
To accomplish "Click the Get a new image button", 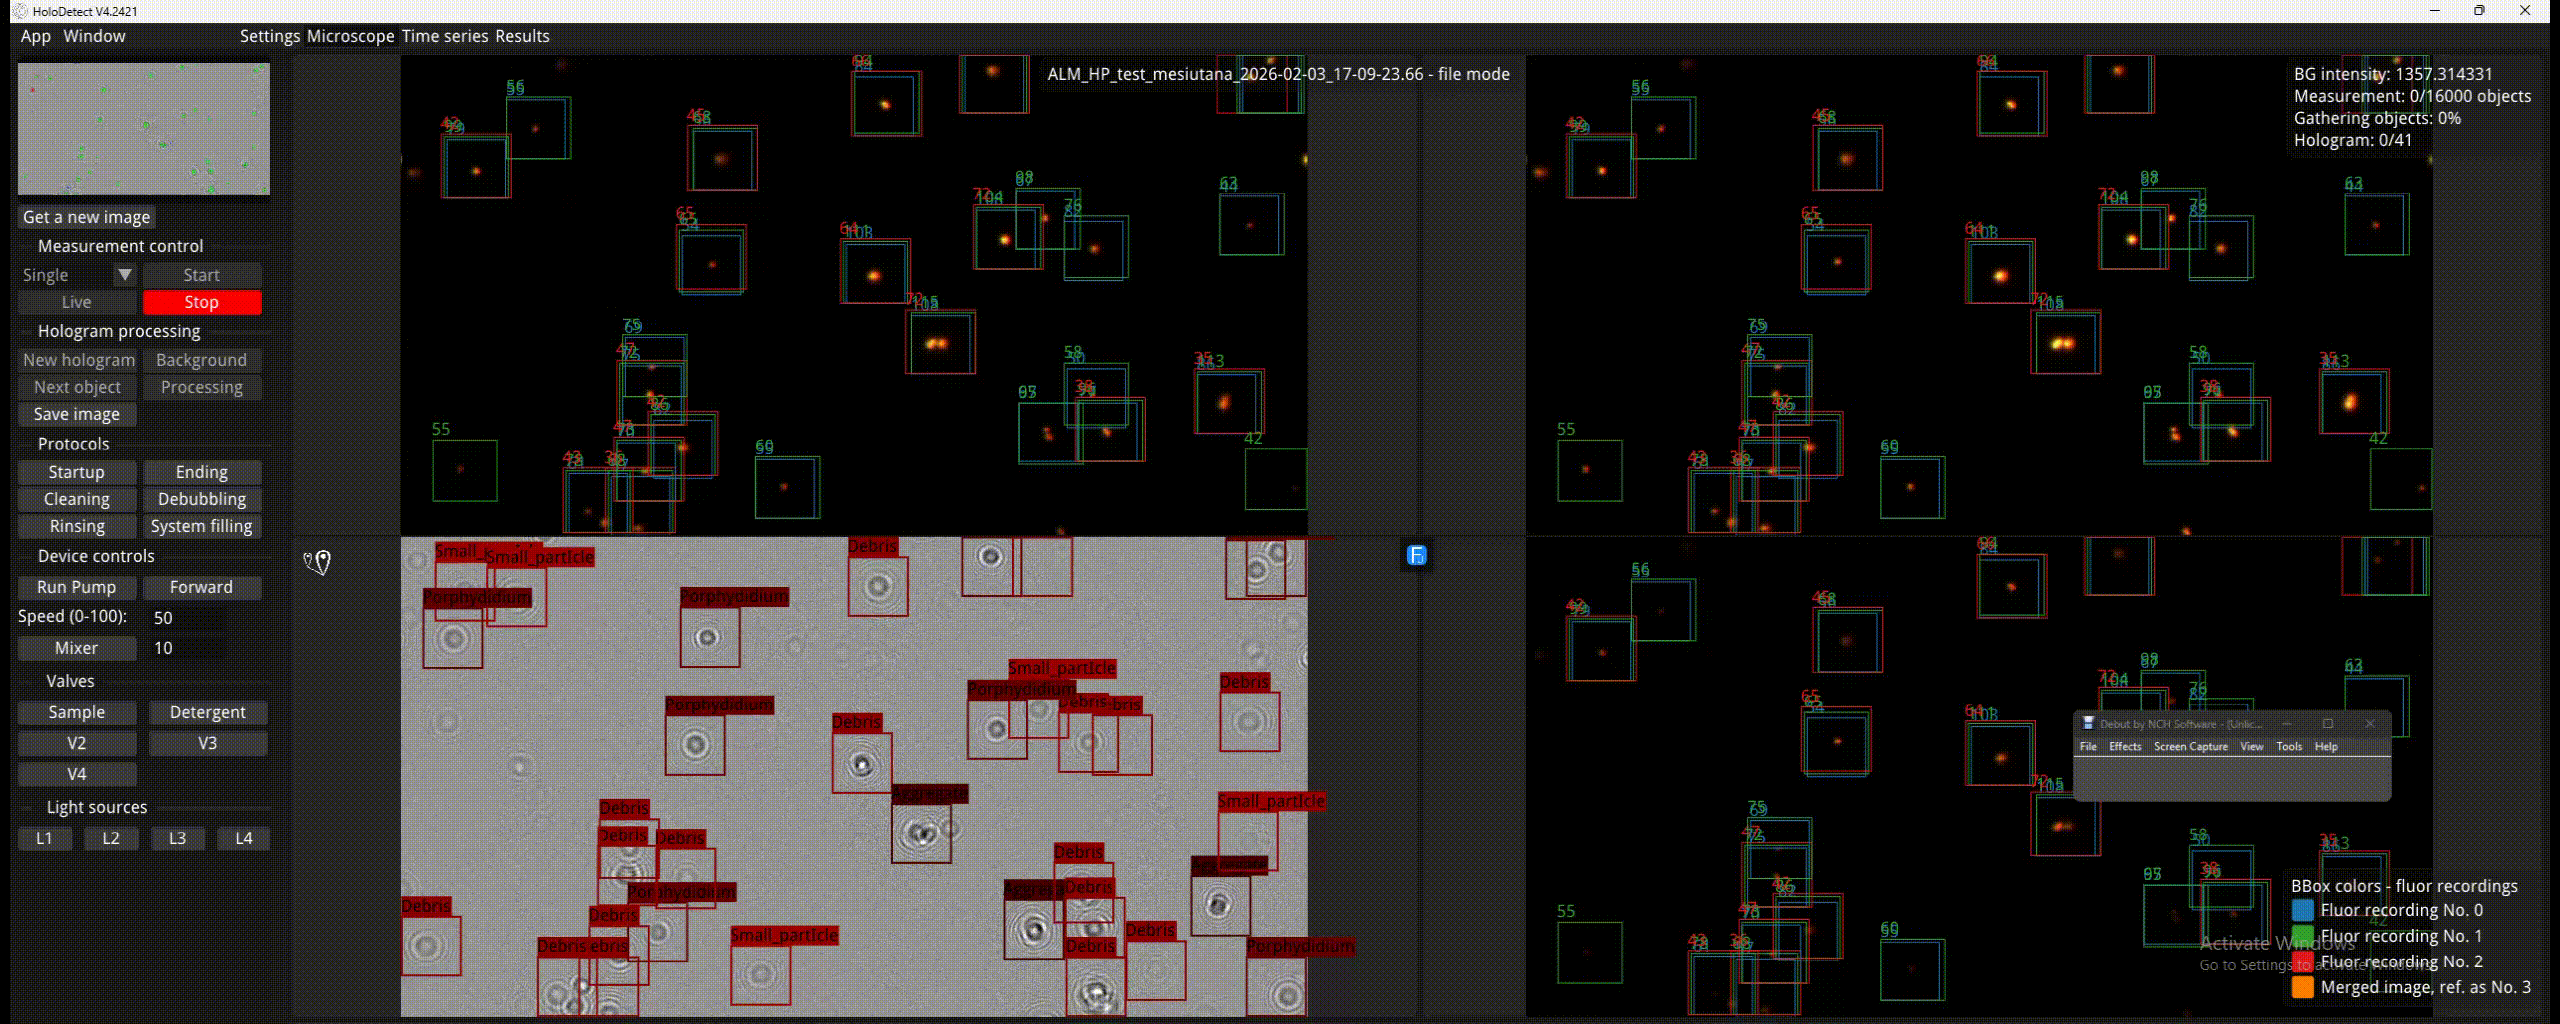I will (x=87, y=218).
